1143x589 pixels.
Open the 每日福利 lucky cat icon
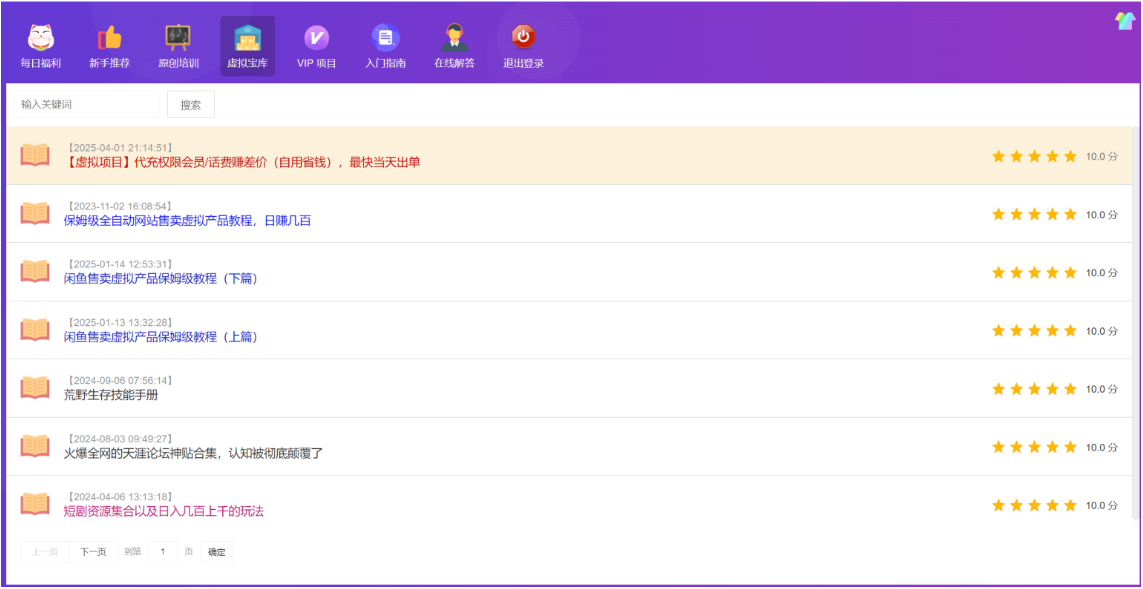tap(40, 39)
